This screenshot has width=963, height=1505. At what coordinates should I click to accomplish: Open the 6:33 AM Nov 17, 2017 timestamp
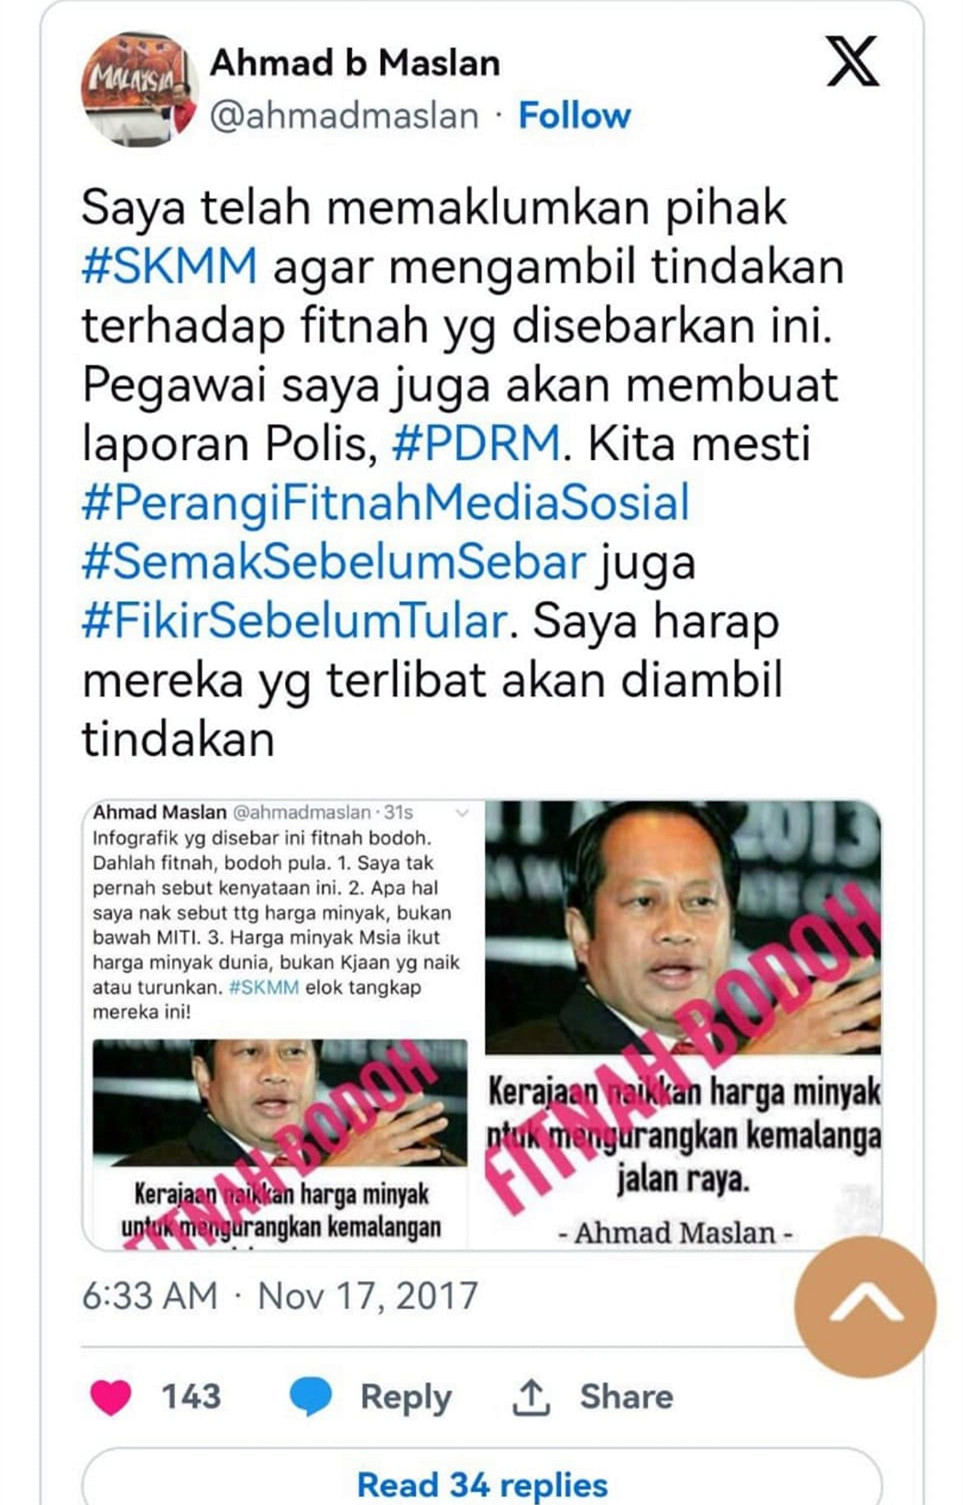(x=280, y=1296)
